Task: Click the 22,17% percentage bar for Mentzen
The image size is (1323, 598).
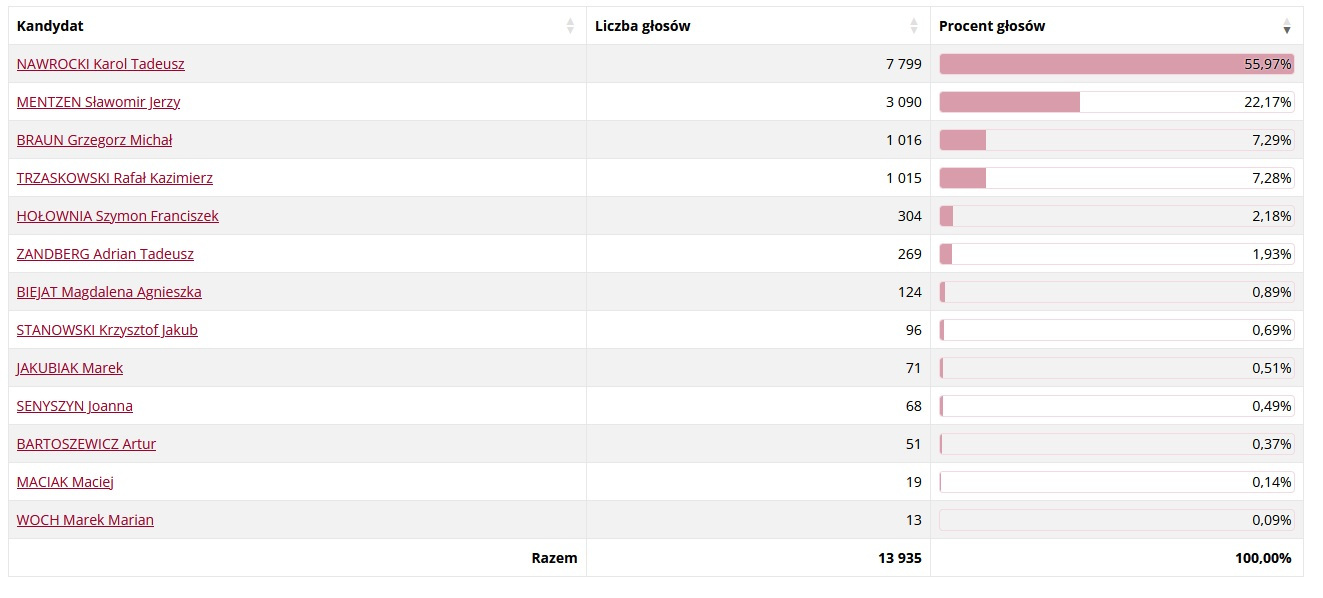Action: coord(1117,102)
